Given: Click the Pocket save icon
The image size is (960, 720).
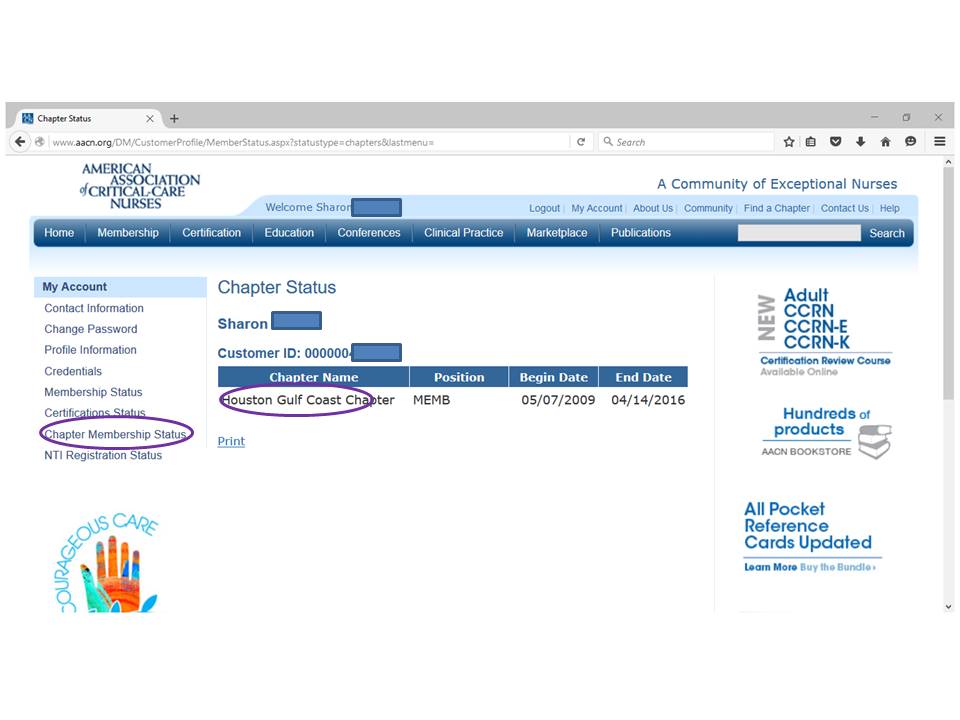Looking at the screenshot, I should (835, 142).
